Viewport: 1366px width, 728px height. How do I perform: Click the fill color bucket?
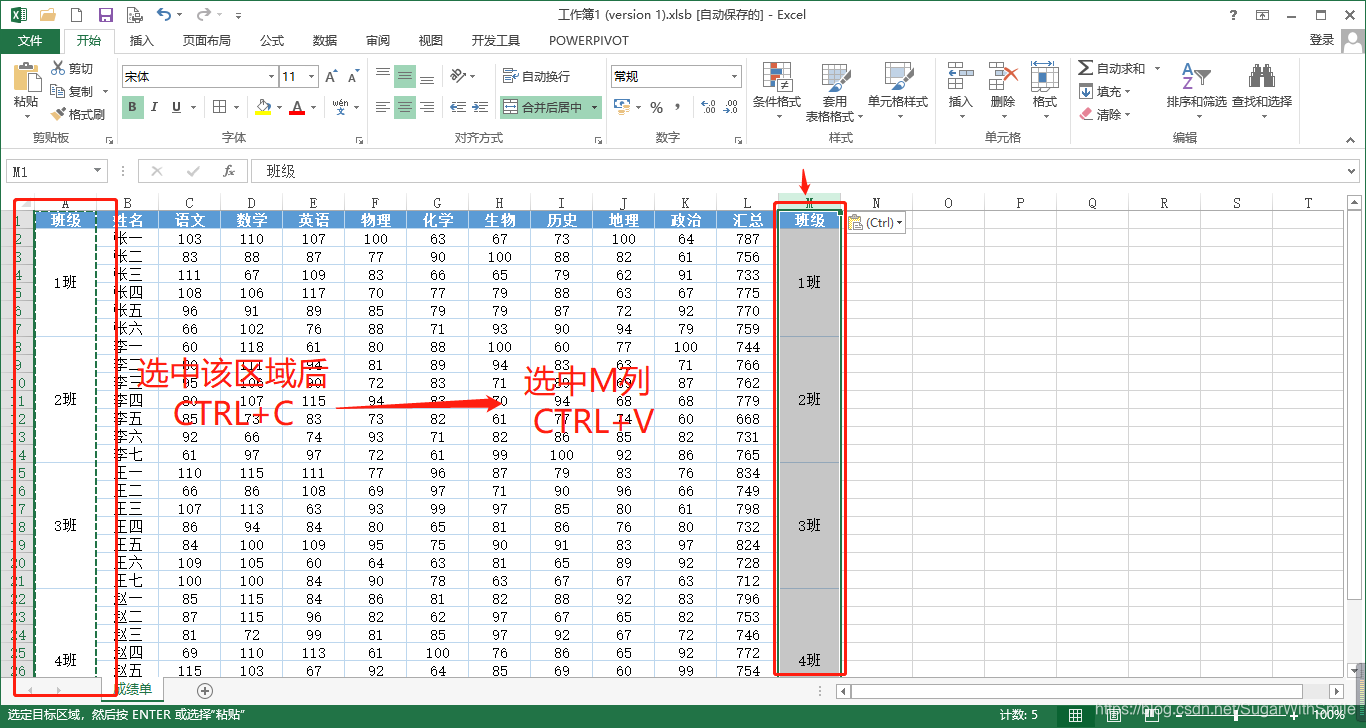tap(263, 107)
